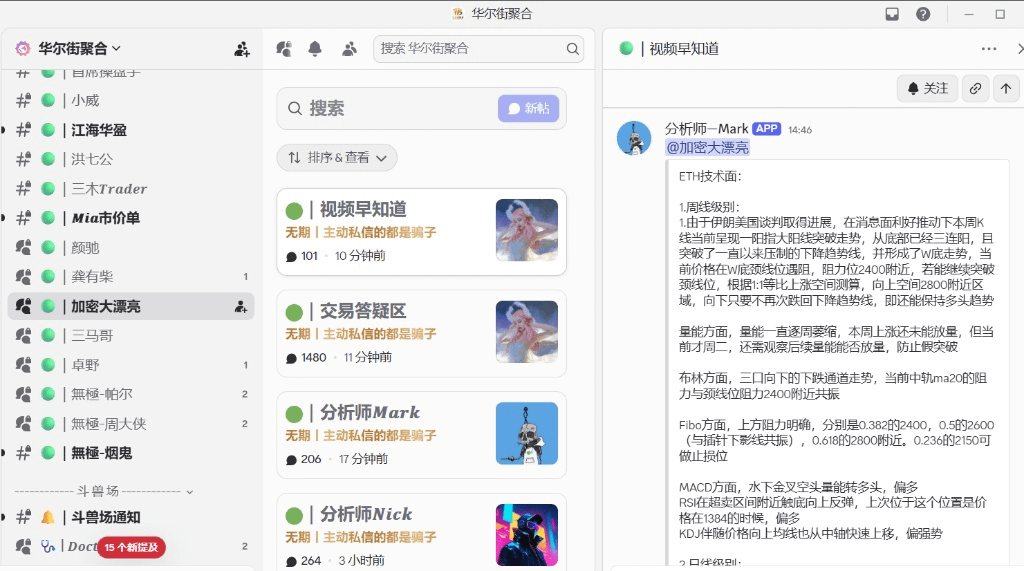Viewport: 1024px width, 571px height.
Task: Click the @加密大漂亮 mention link
Action: click(x=707, y=148)
